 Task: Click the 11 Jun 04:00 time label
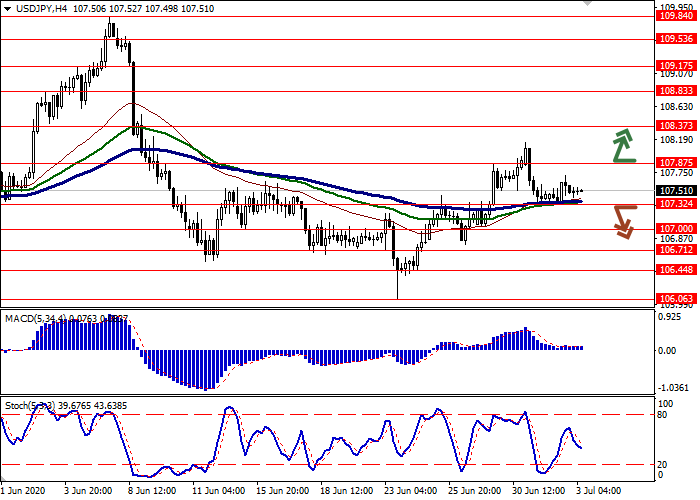coord(219,491)
